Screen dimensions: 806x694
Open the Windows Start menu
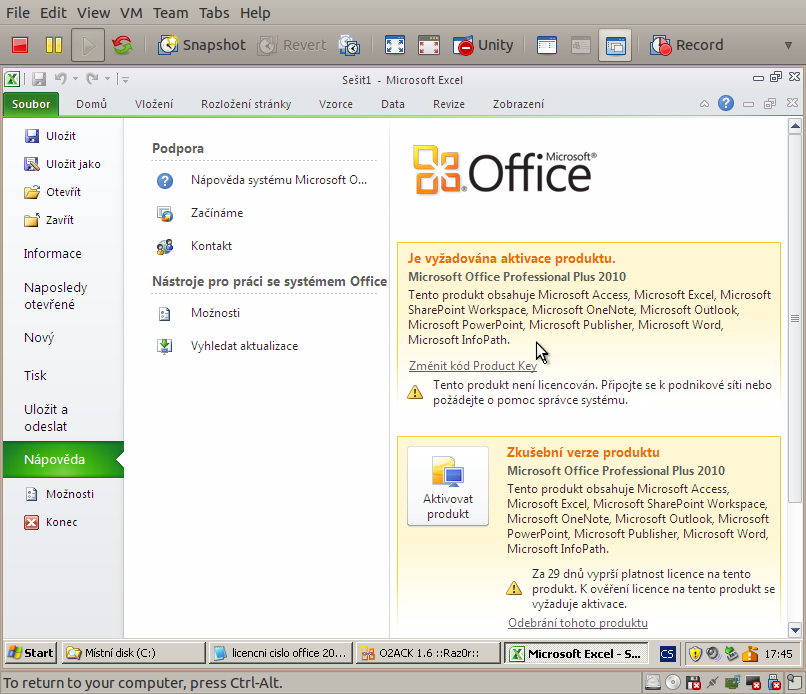[x=30, y=653]
